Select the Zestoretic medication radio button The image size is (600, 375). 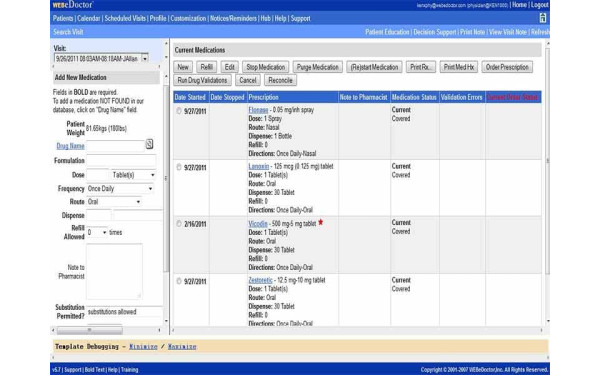[179, 281]
